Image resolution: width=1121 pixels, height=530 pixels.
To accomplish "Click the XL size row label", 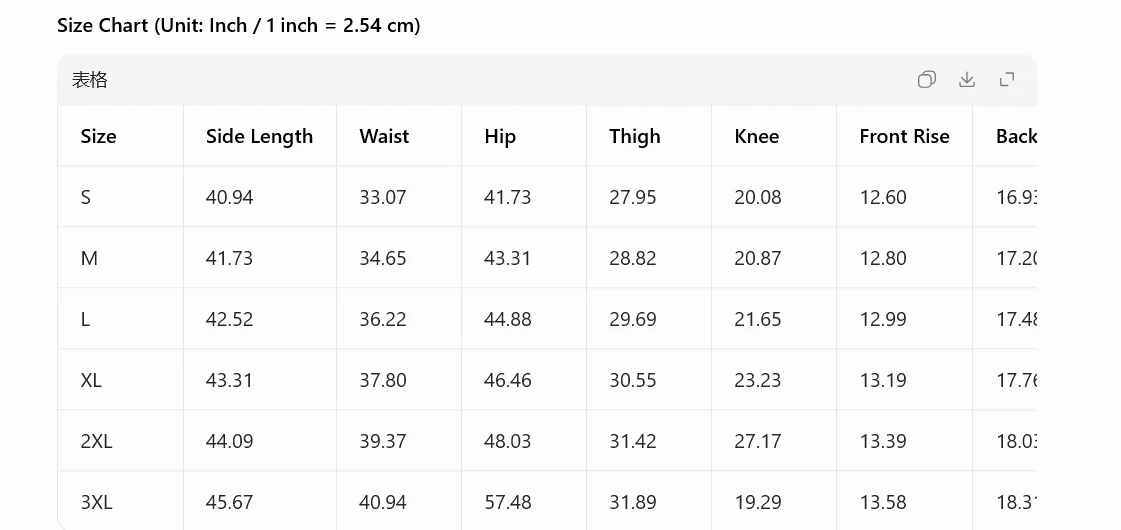I will [91, 380].
